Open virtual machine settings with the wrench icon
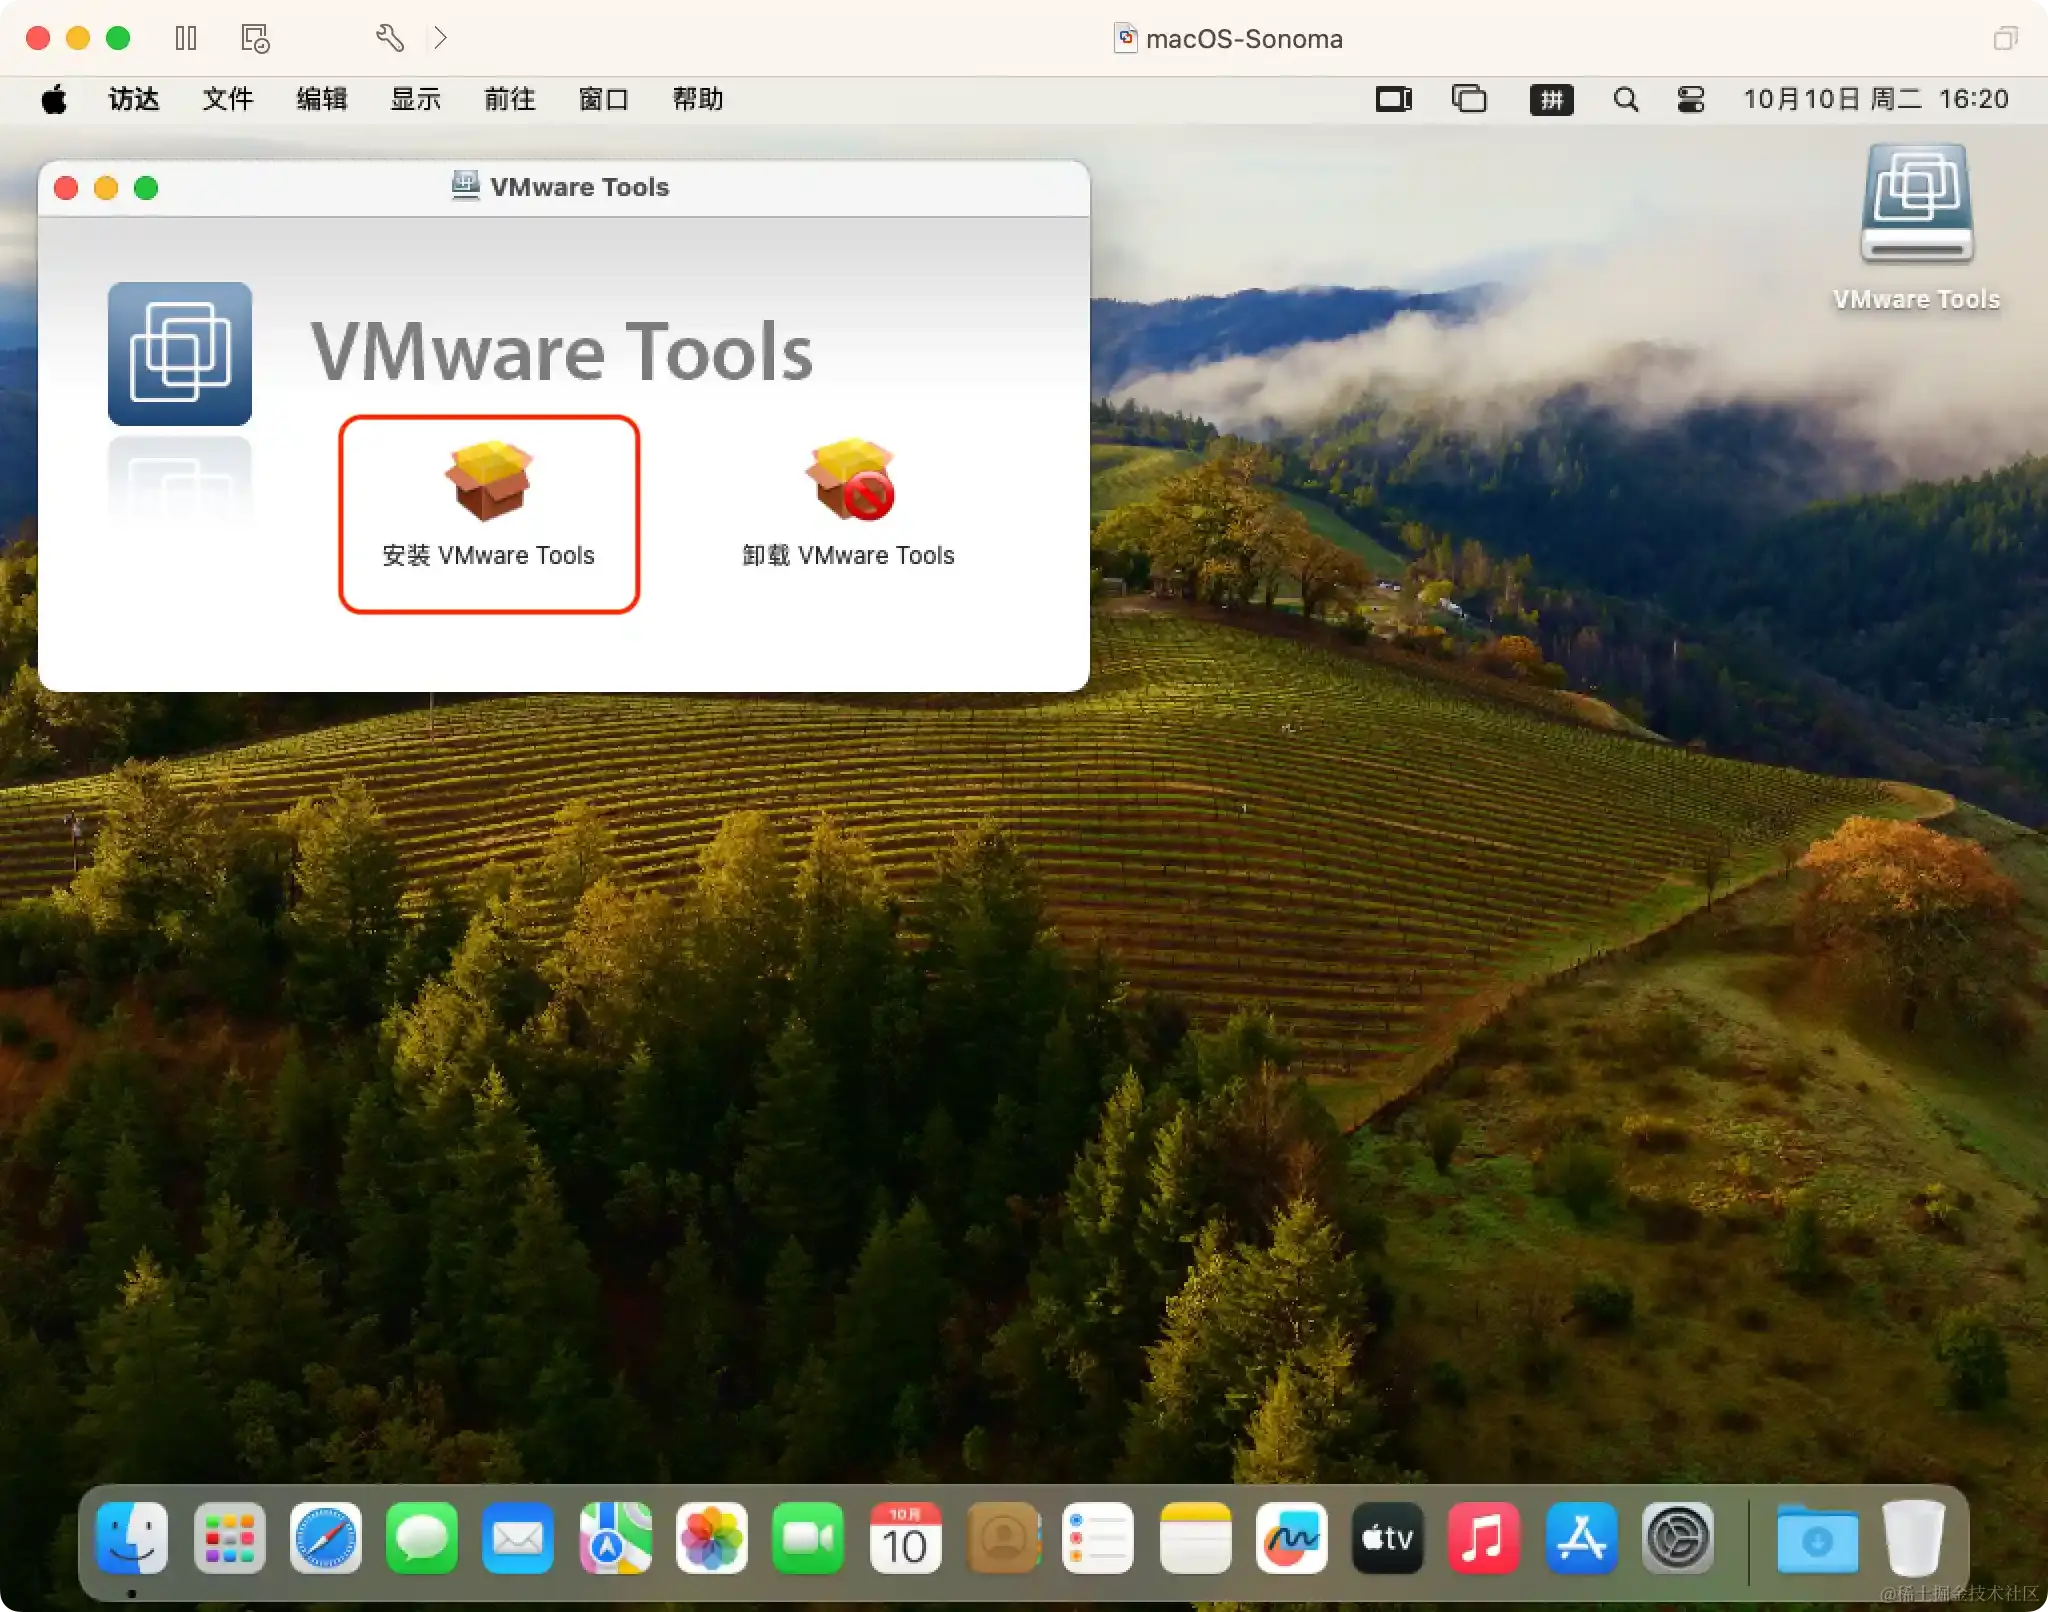The width and height of the screenshot is (2048, 1612). click(390, 38)
